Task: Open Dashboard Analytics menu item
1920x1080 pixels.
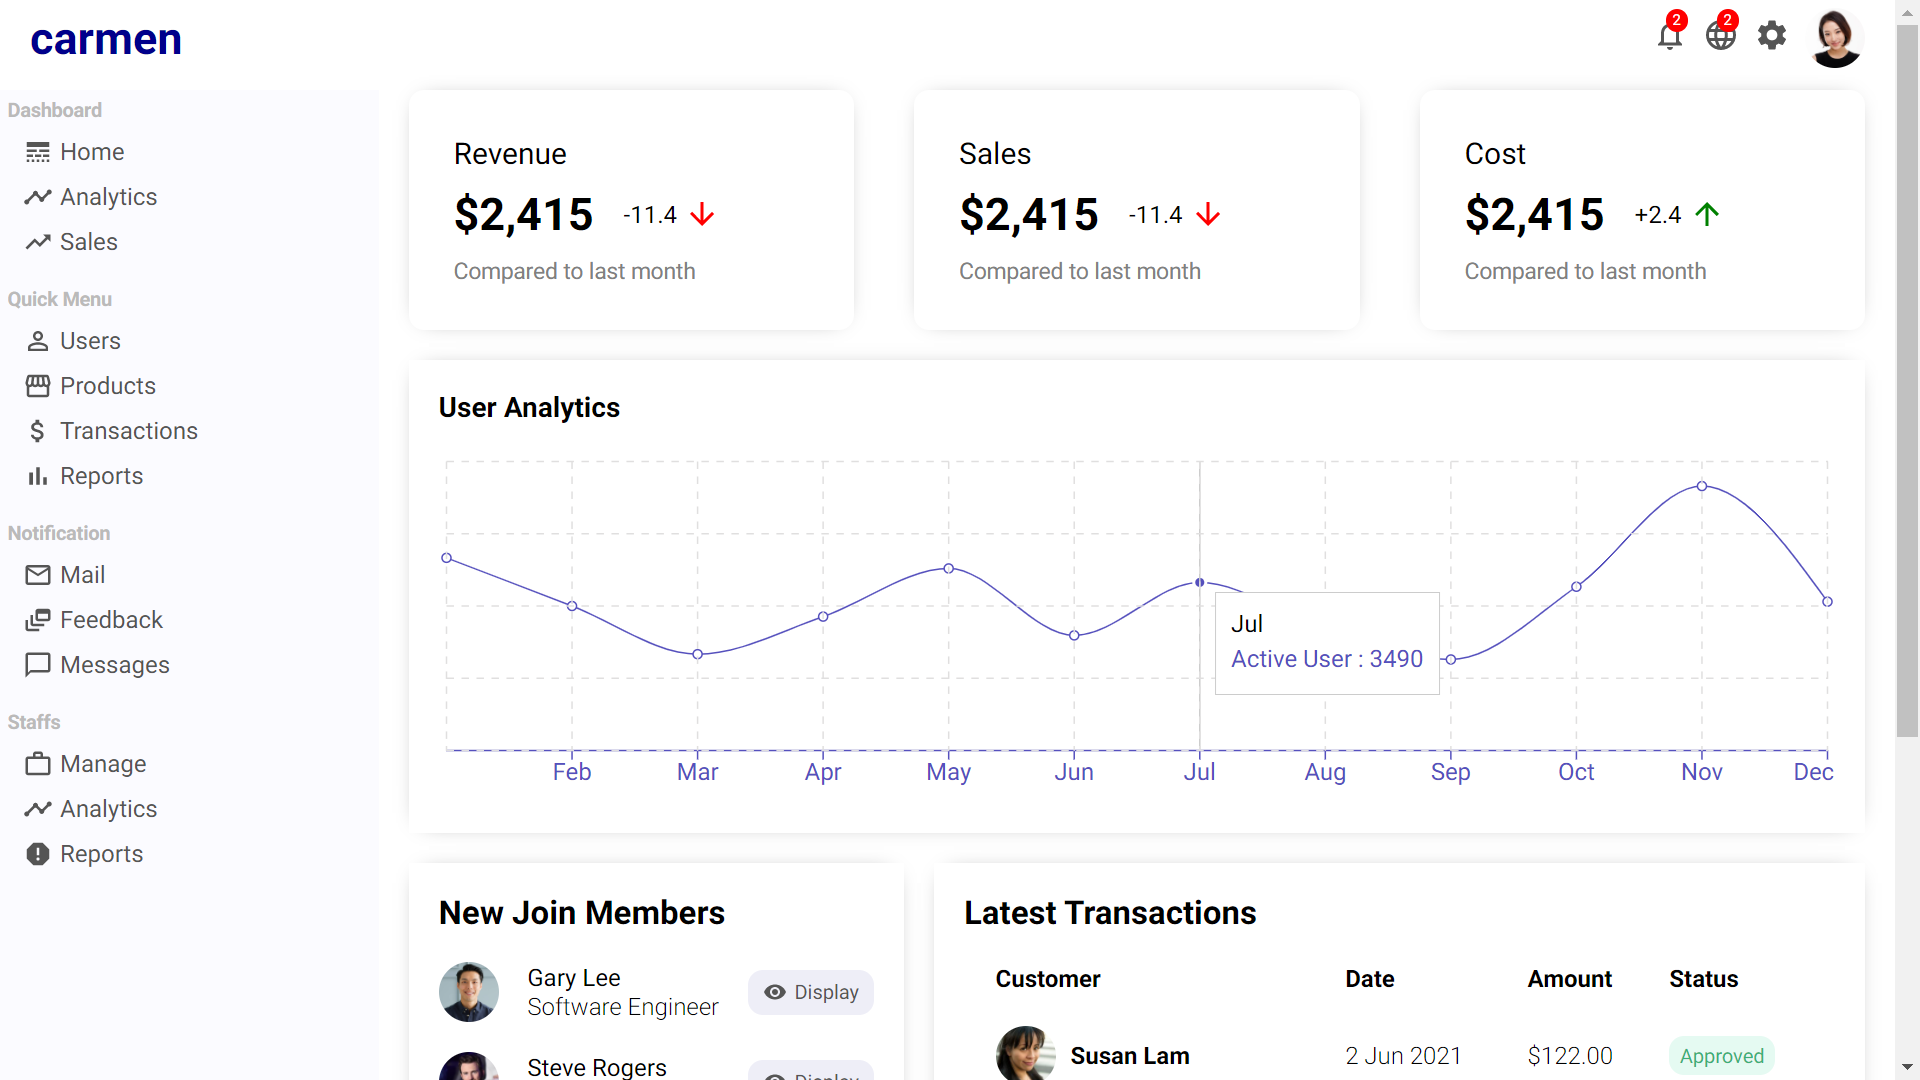Action: pos(108,197)
